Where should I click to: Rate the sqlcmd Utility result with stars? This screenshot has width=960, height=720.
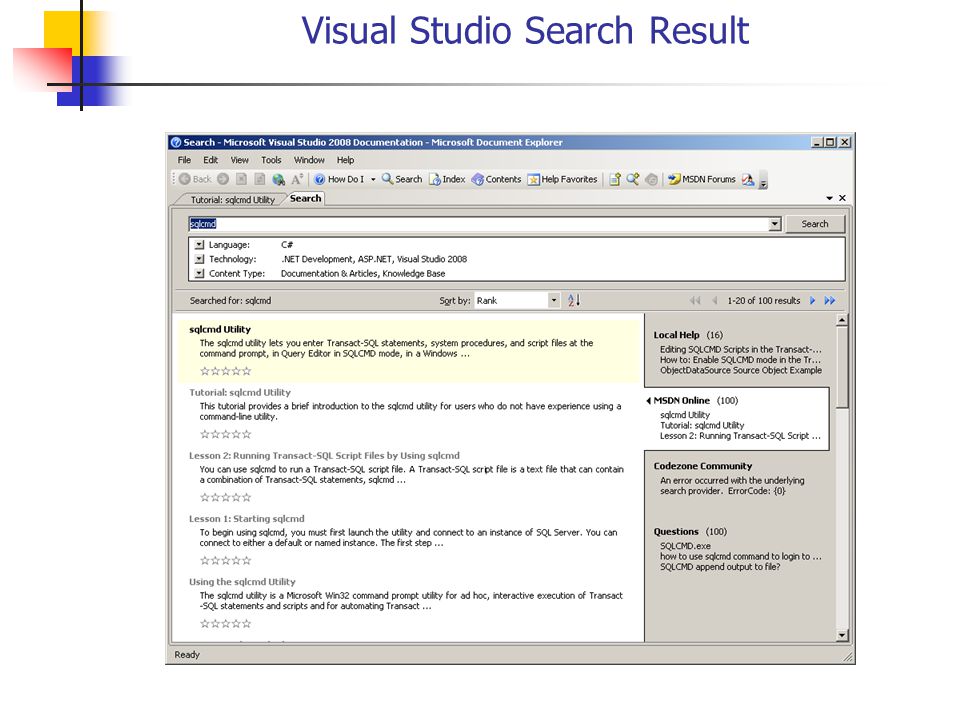pos(225,371)
